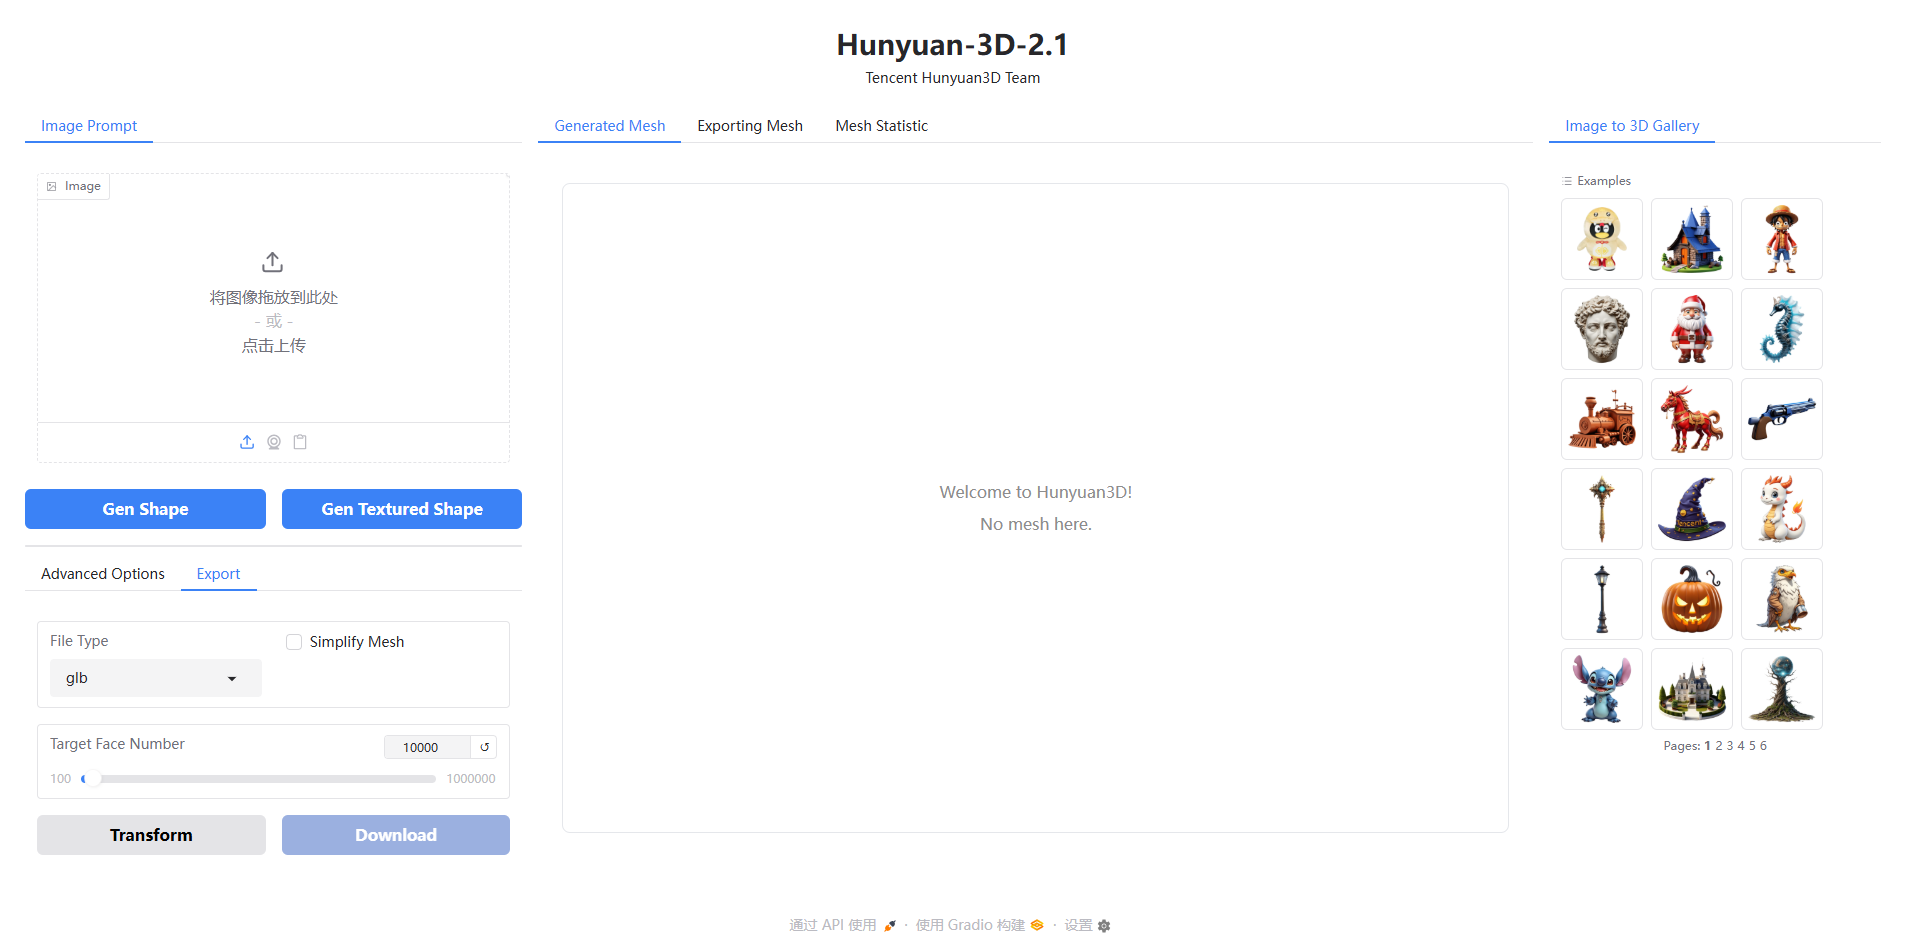The image size is (1908, 947).
Task: Go to gallery page 5
Action: pos(1752,746)
